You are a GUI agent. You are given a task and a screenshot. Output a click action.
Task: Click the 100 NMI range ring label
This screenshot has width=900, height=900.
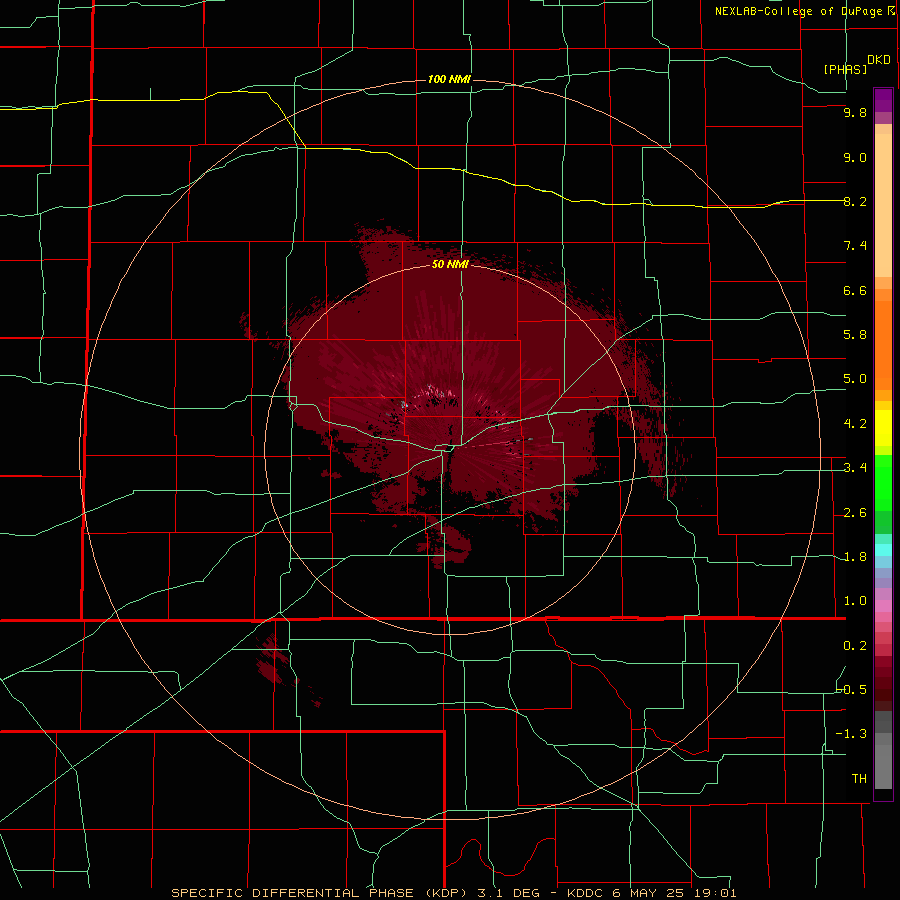click(x=449, y=79)
